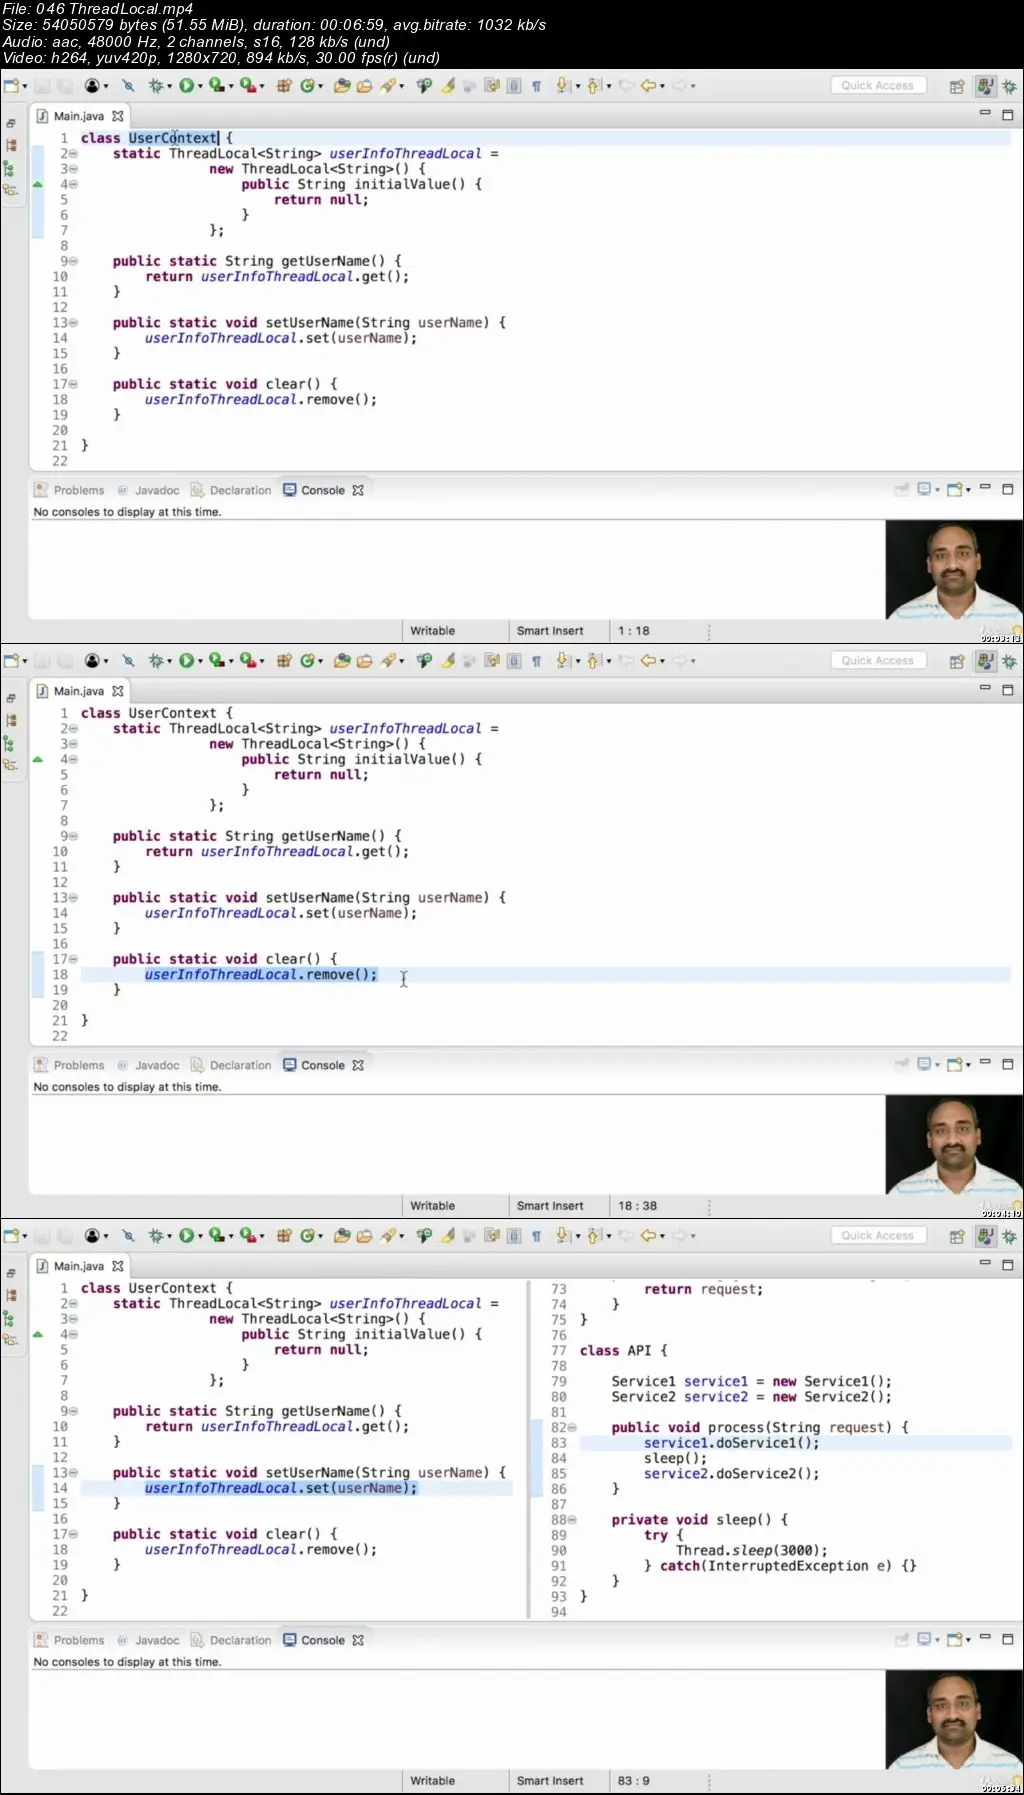Collapse the fold at line 9 in the first frame
Image resolution: width=1024 pixels, height=1795 pixels.
click(74, 261)
